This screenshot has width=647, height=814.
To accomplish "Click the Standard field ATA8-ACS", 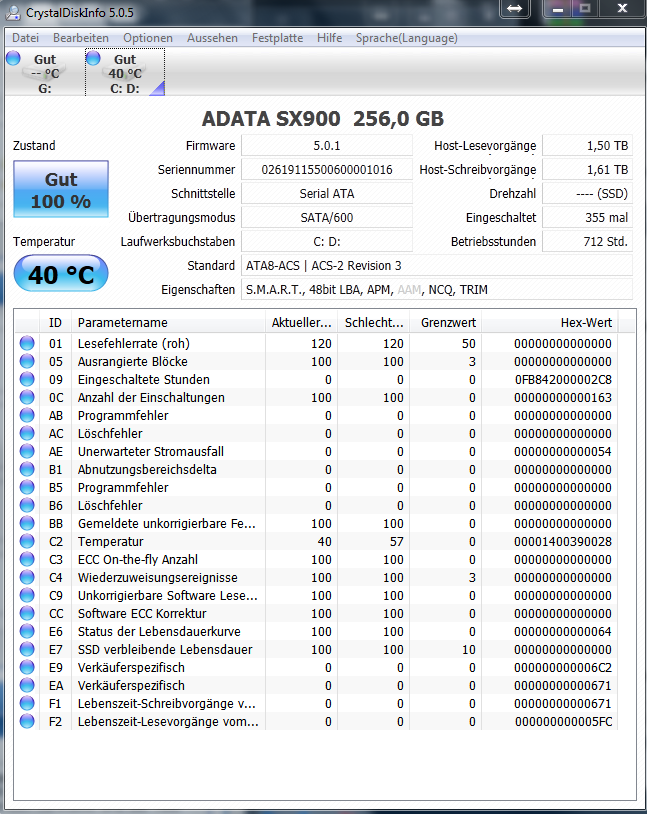I will point(437,265).
